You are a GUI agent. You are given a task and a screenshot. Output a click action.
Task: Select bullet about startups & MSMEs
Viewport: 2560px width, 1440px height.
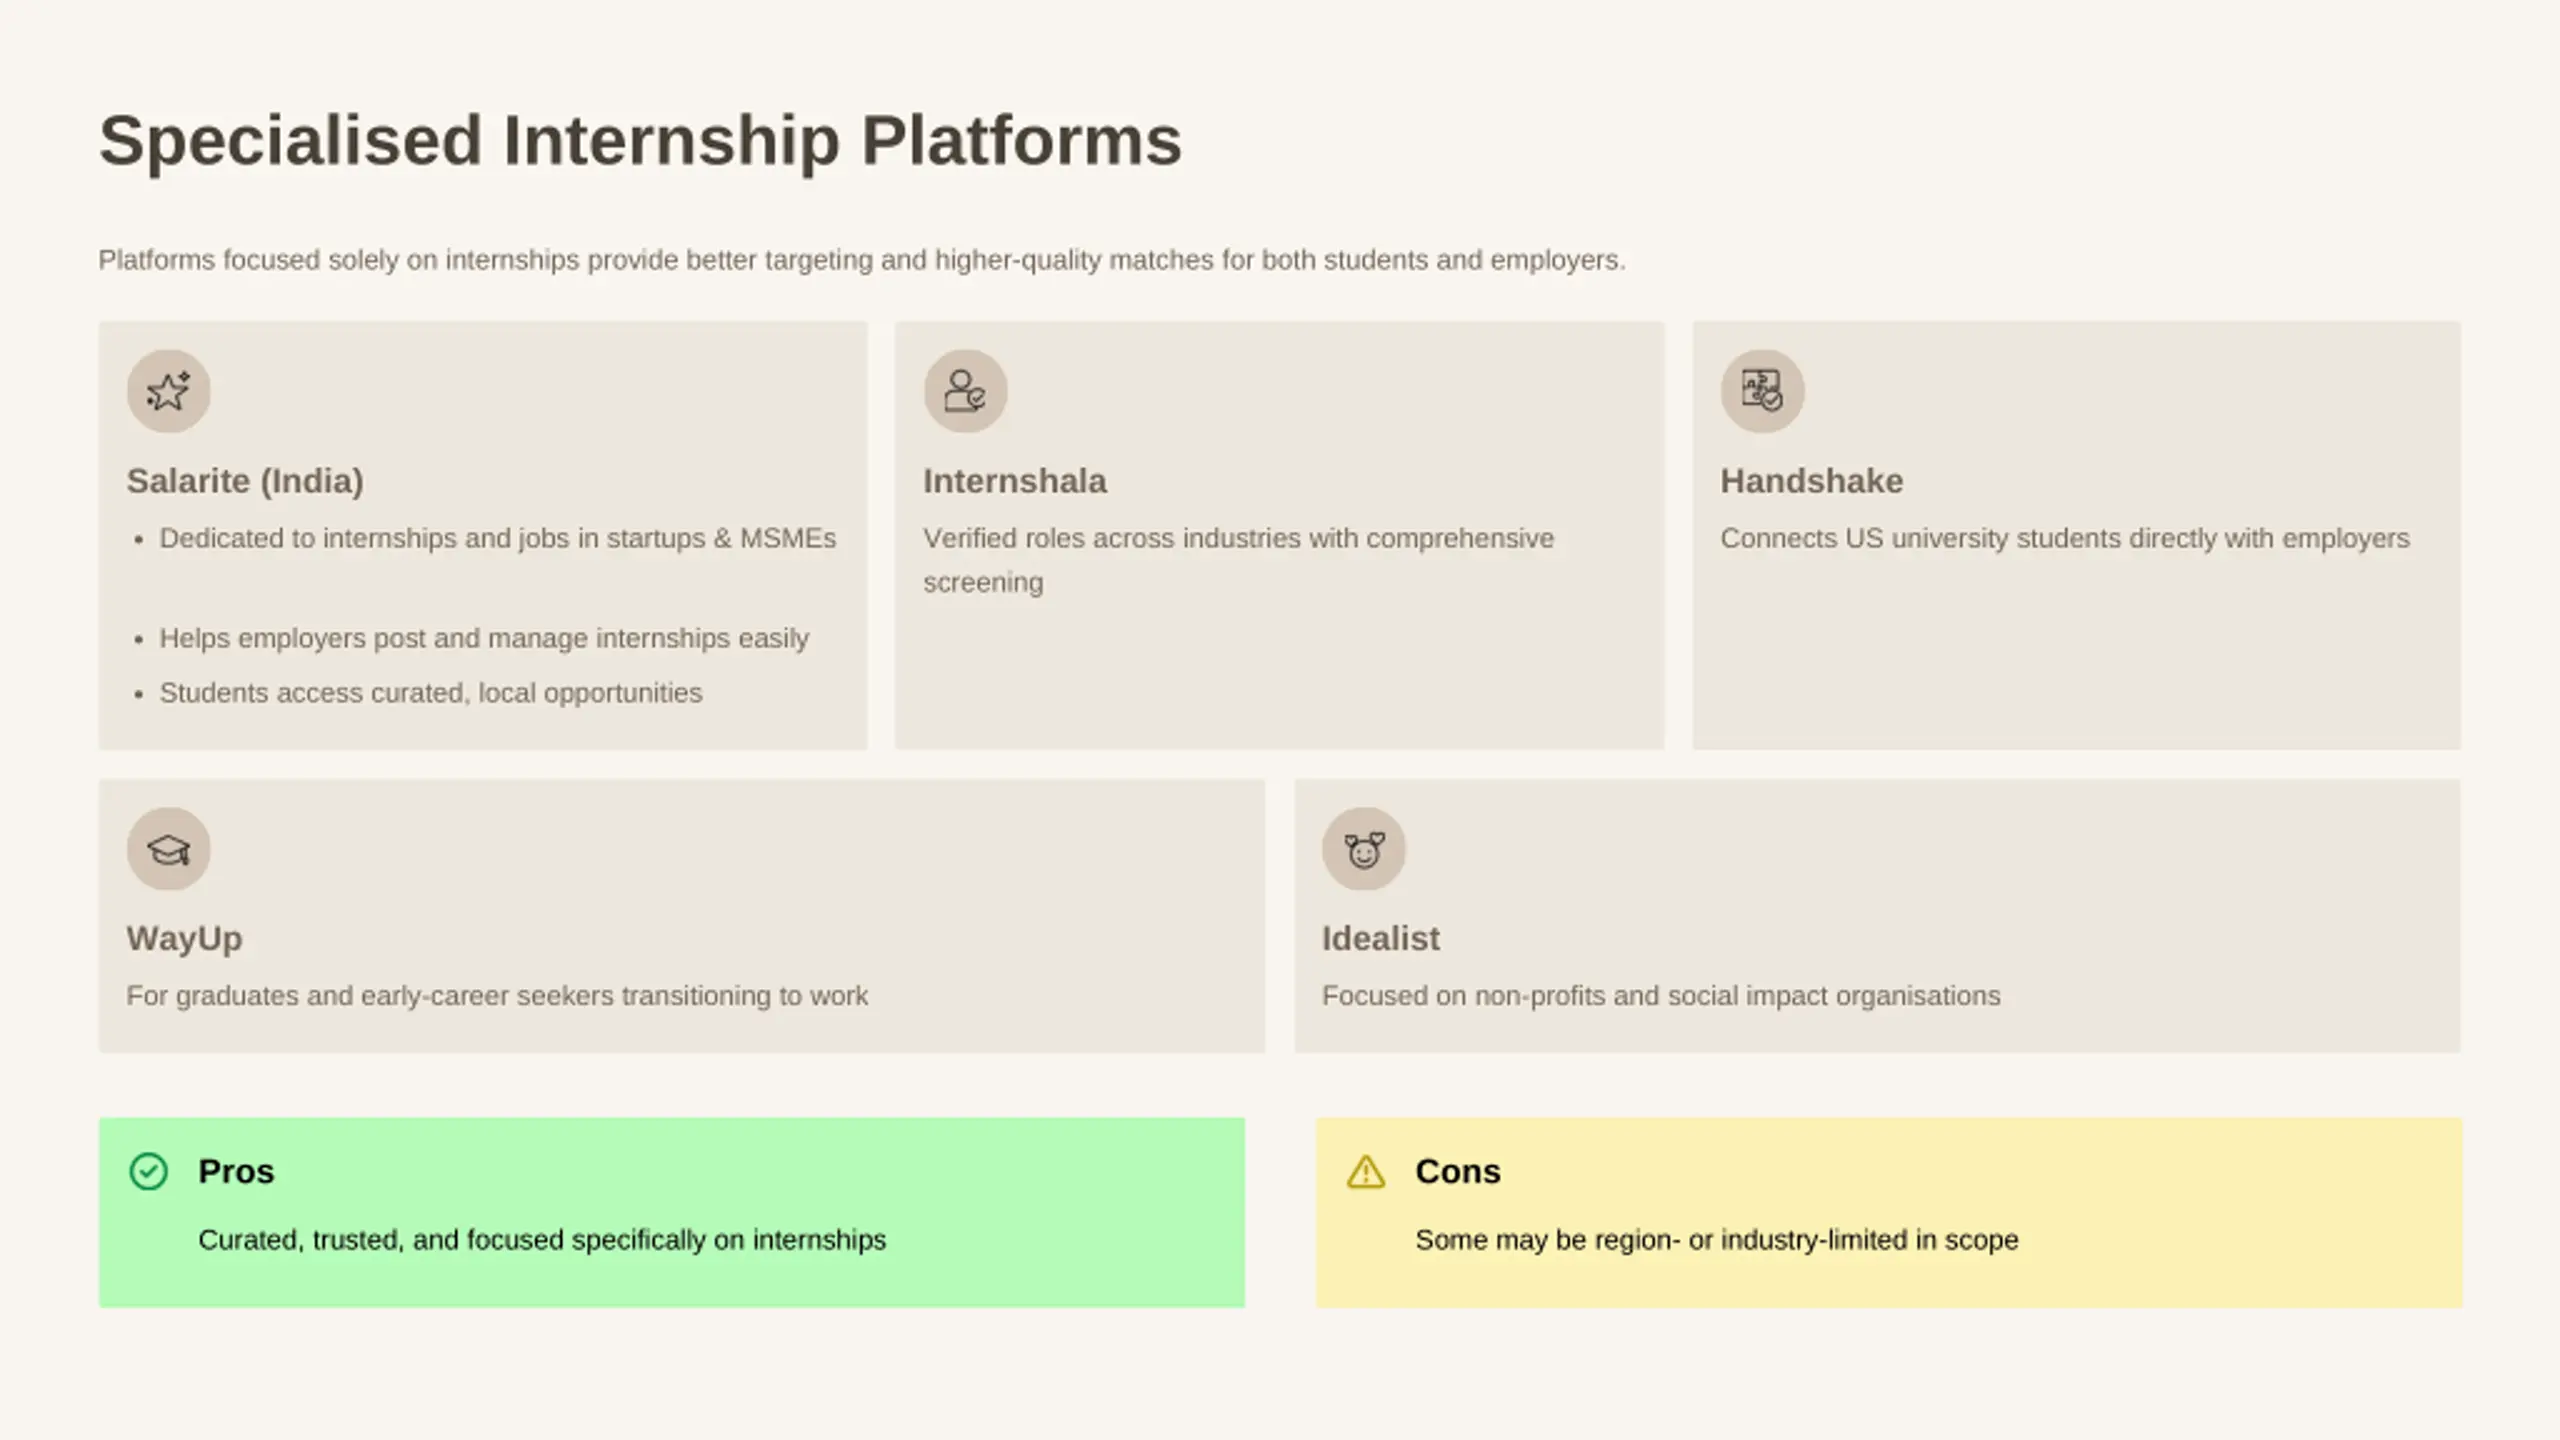click(x=497, y=538)
